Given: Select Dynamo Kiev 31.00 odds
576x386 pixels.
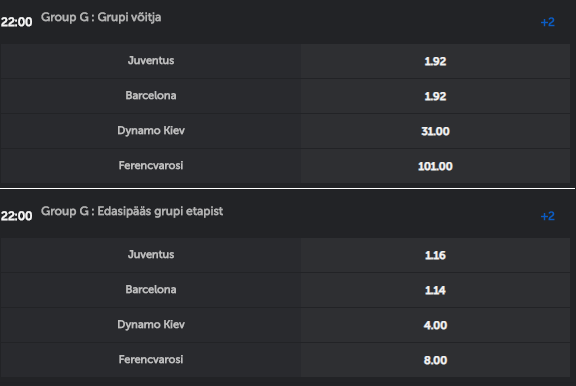Looking at the screenshot, I should (x=435, y=131).
